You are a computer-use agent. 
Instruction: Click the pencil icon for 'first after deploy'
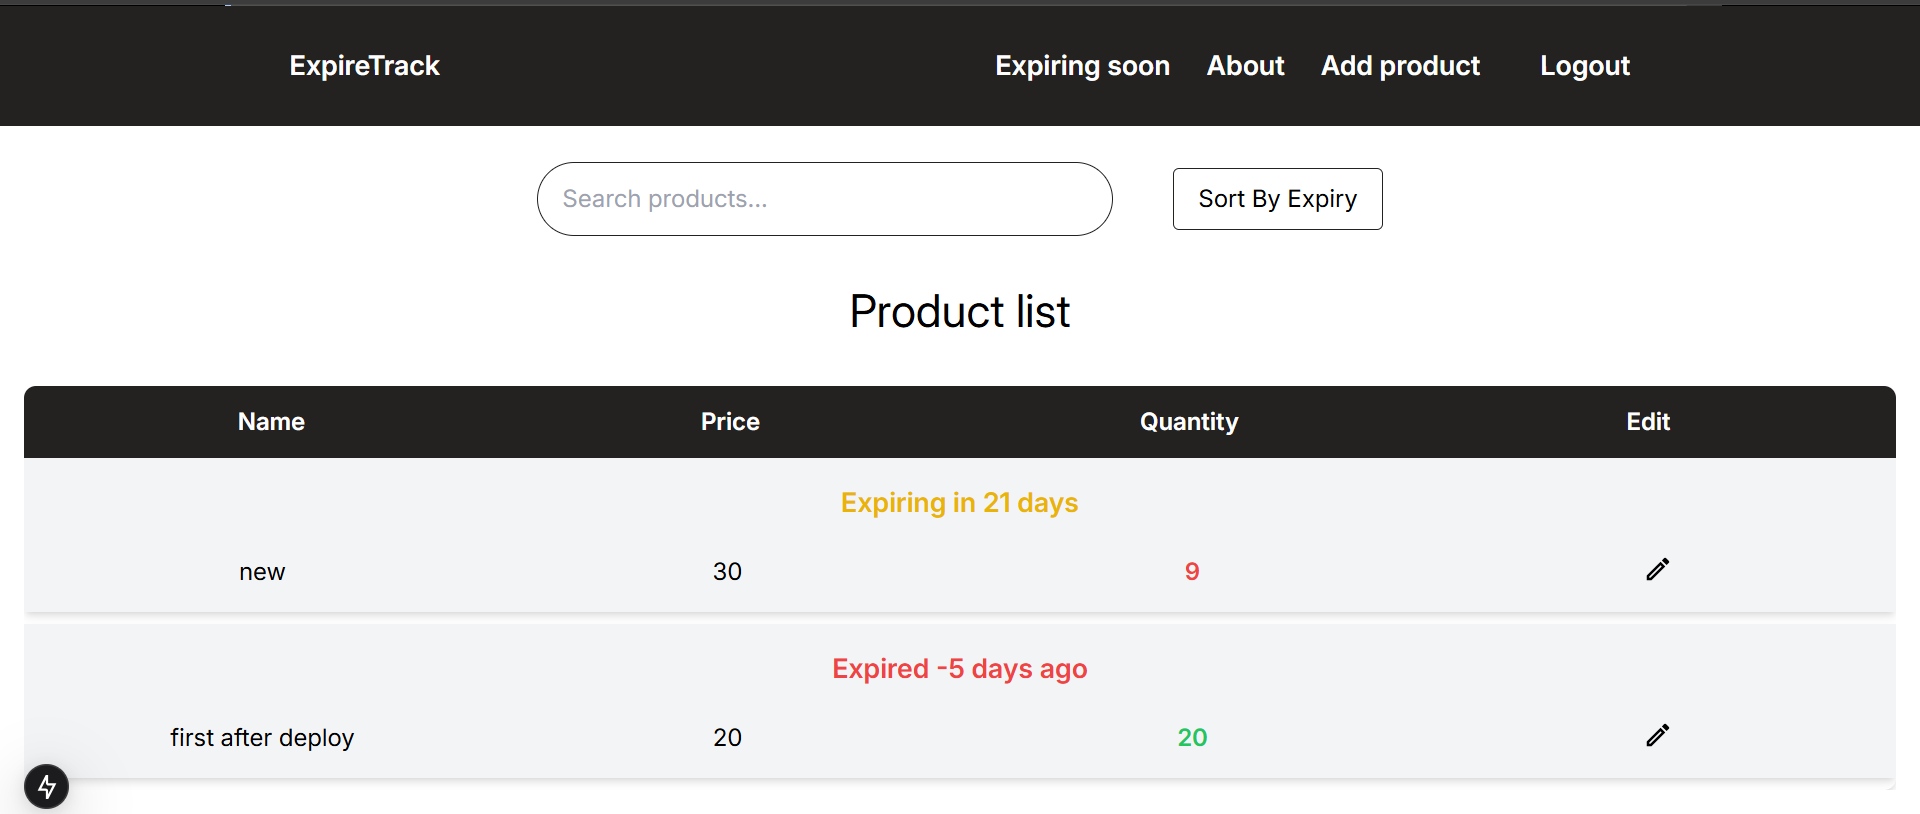pyautogui.click(x=1657, y=735)
